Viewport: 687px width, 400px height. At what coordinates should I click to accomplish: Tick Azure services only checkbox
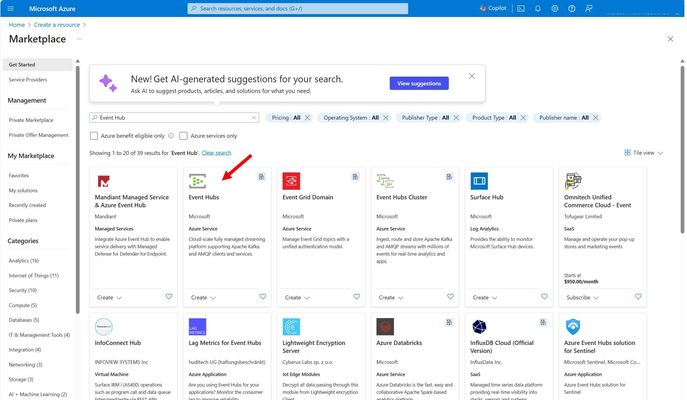[184, 136]
